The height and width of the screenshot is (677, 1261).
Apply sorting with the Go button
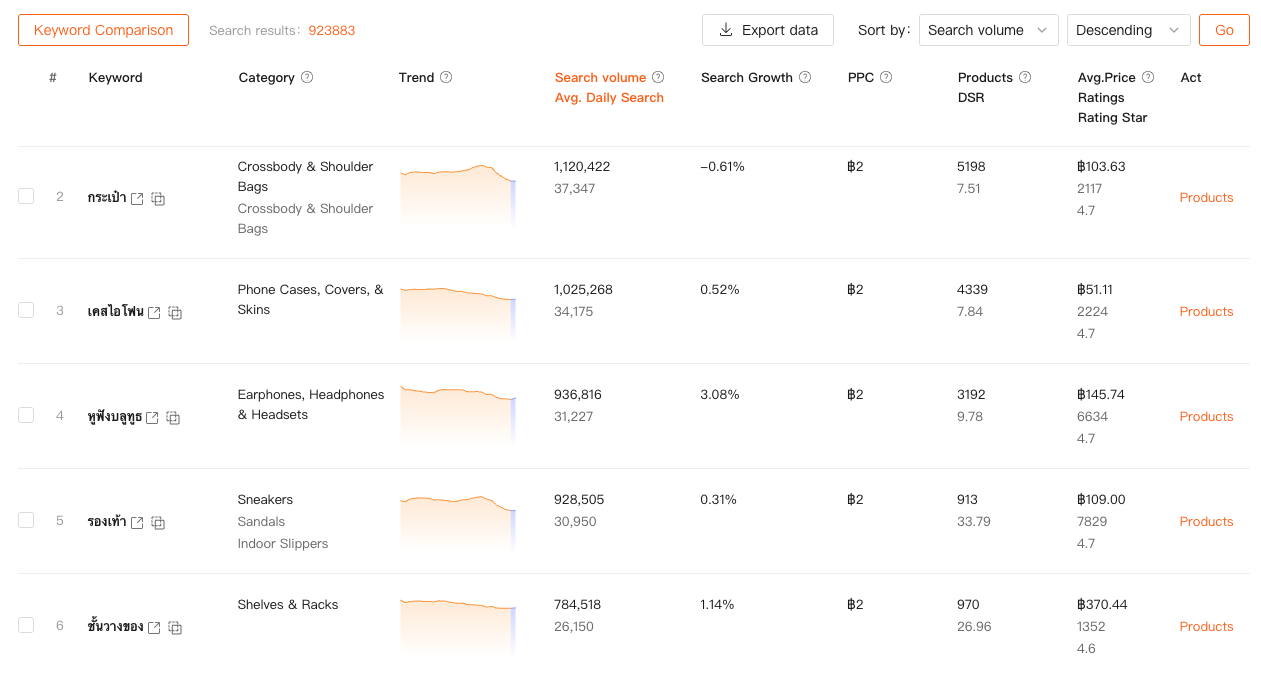click(1224, 30)
